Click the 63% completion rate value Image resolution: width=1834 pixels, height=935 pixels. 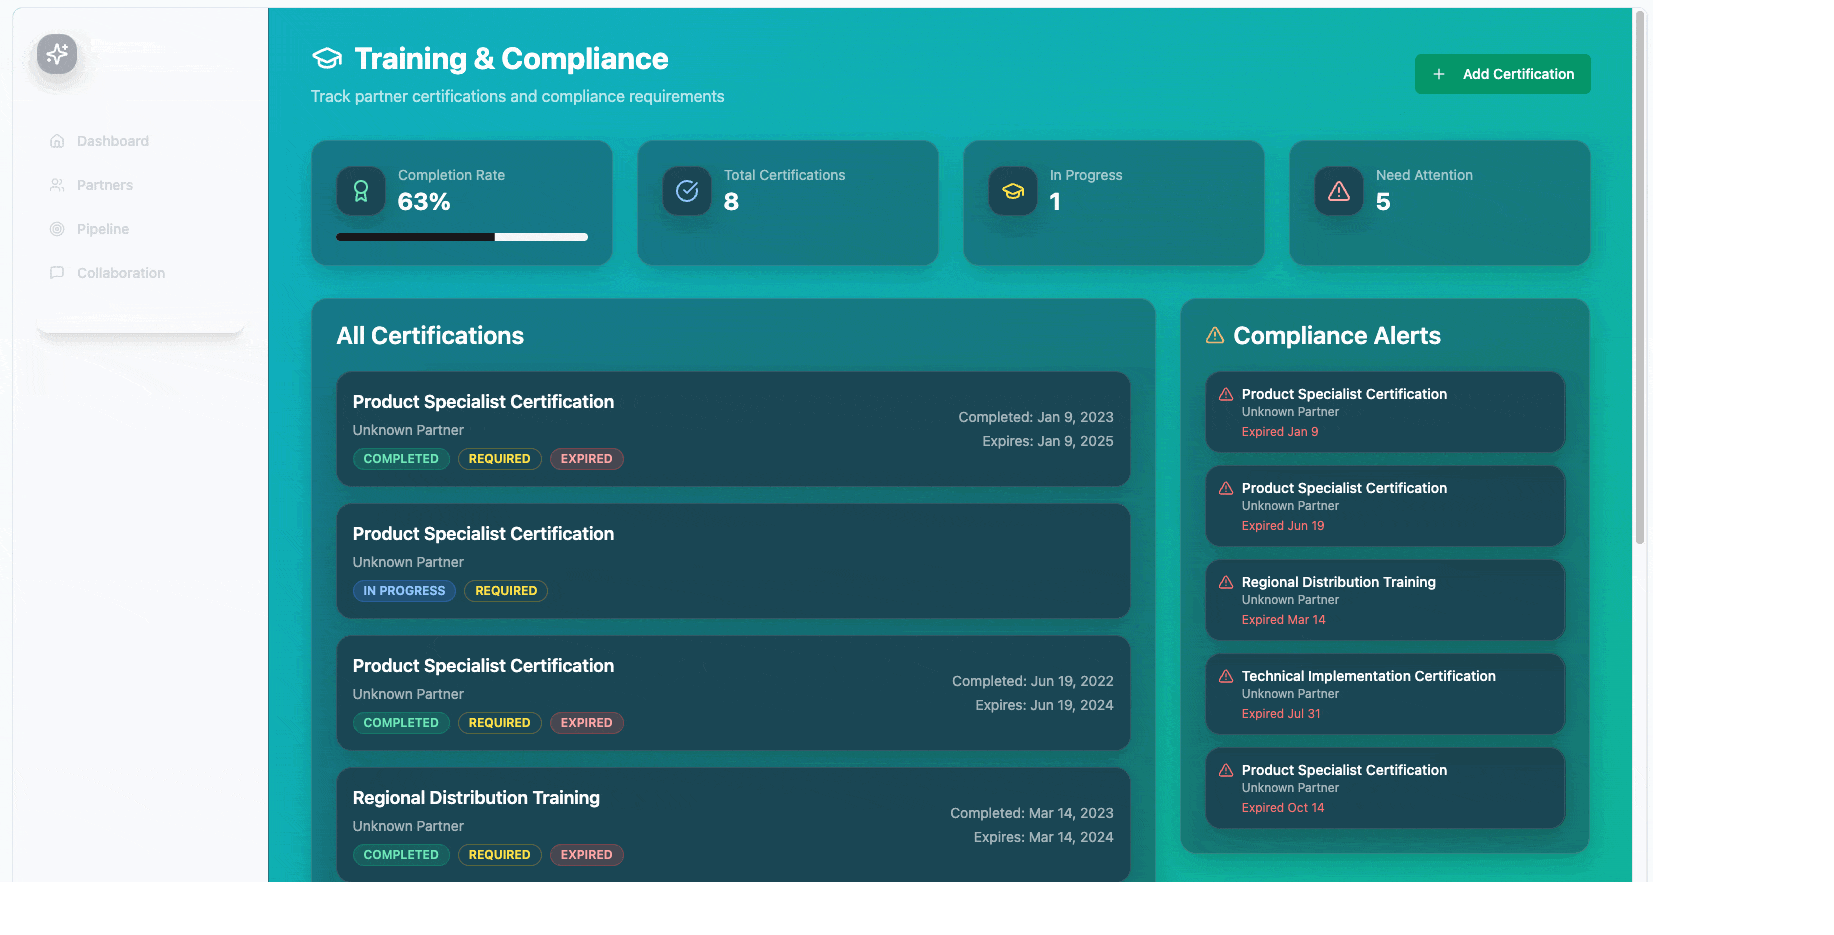(x=424, y=202)
